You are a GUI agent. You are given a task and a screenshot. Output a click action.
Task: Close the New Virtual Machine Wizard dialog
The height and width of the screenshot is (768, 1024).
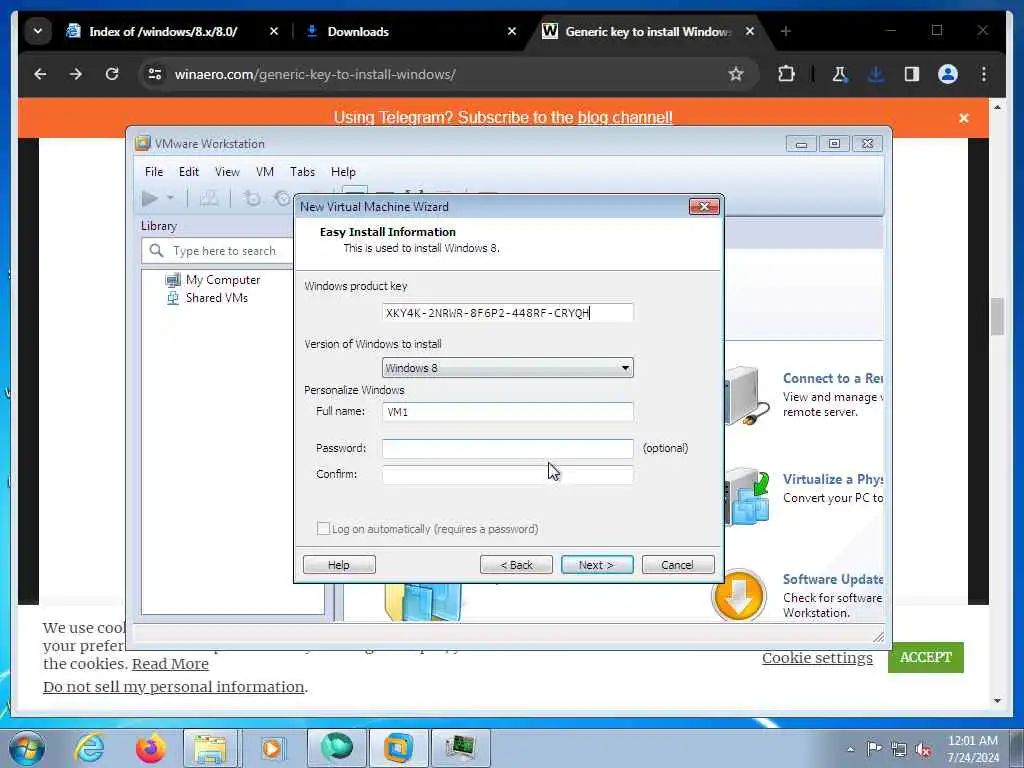(704, 206)
